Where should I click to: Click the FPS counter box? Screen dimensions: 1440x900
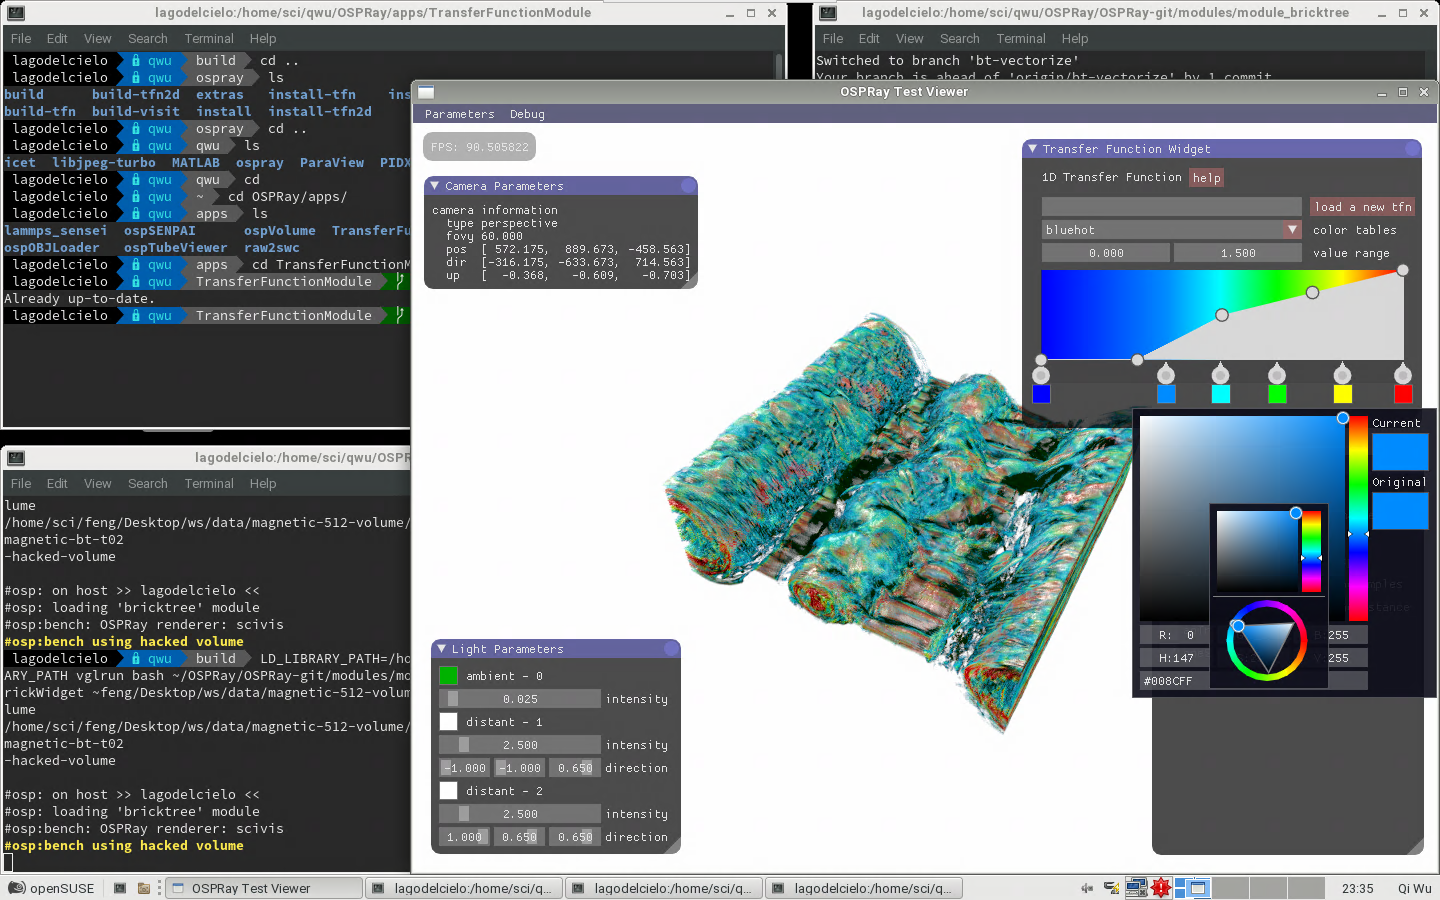(x=480, y=147)
